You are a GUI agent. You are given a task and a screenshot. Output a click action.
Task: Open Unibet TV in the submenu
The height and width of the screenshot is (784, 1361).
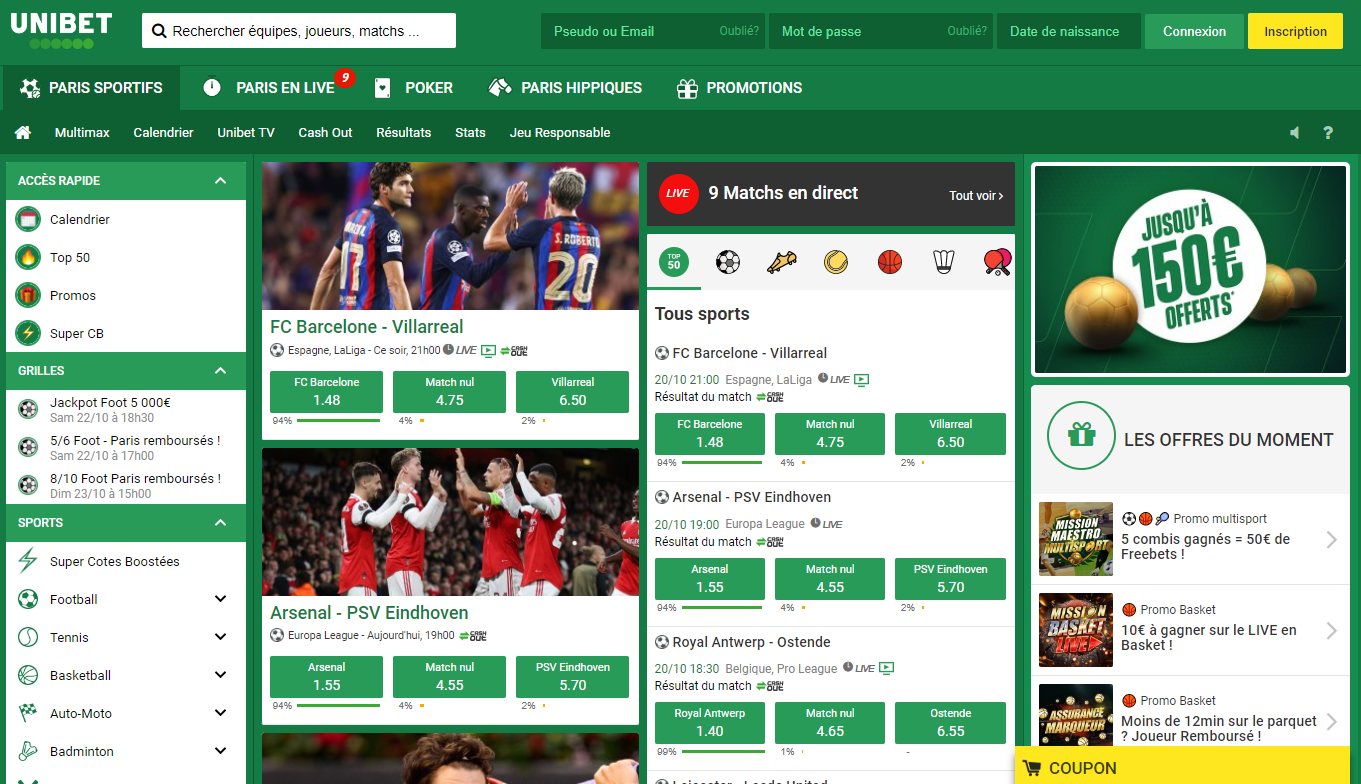pyautogui.click(x=245, y=132)
